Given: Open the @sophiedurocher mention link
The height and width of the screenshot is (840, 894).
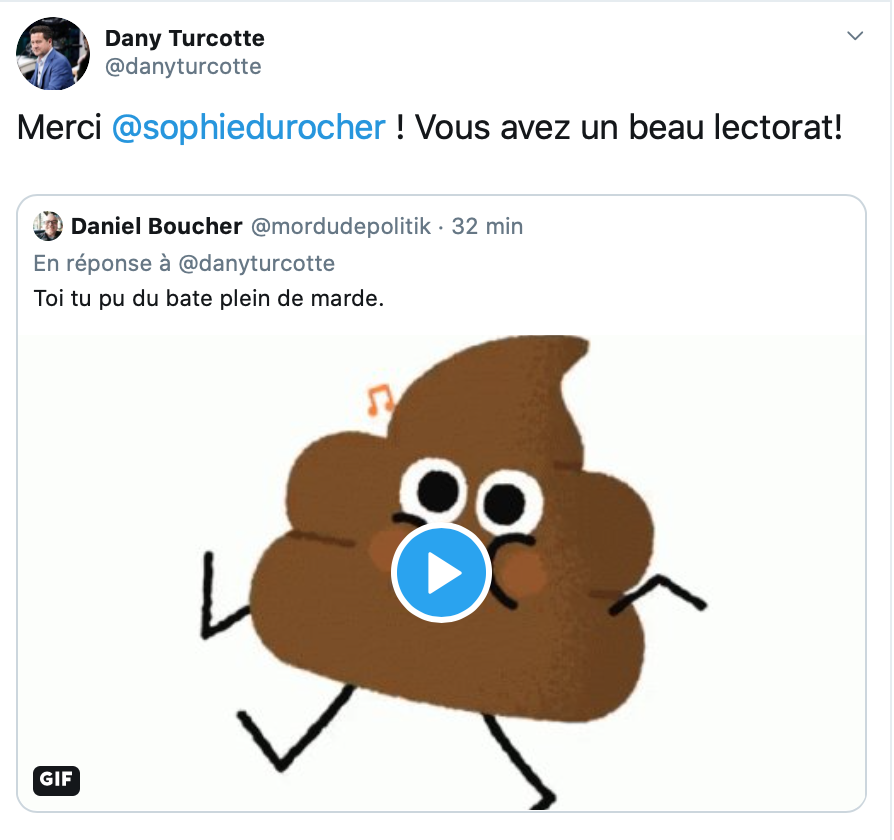Looking at the screenshot, I should point(249,127).
